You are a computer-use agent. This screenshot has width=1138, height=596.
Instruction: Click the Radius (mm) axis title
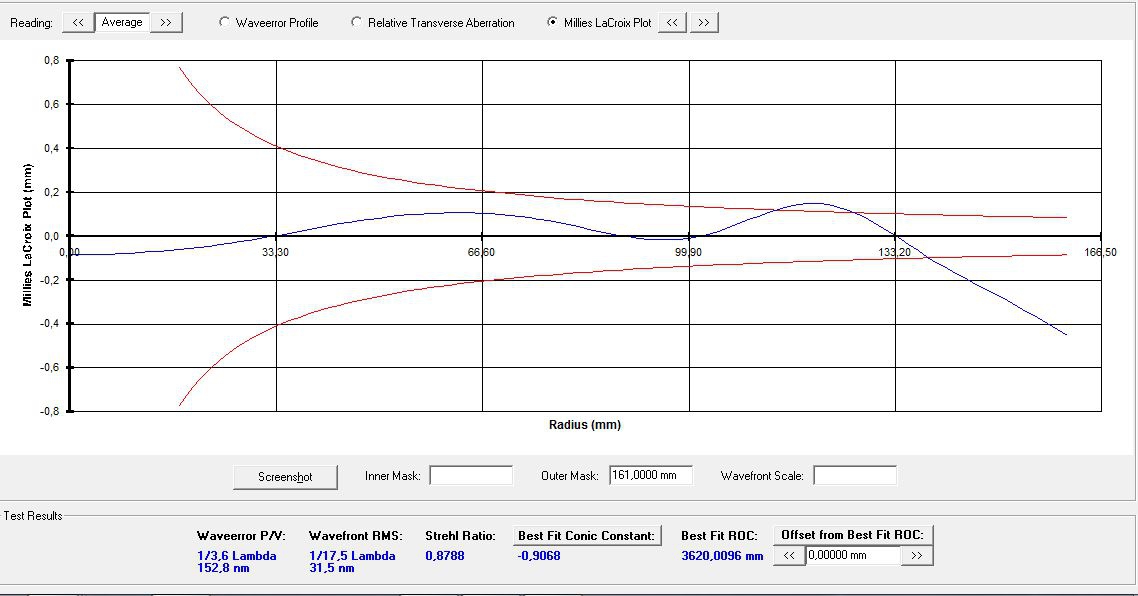tap(585, 425)
